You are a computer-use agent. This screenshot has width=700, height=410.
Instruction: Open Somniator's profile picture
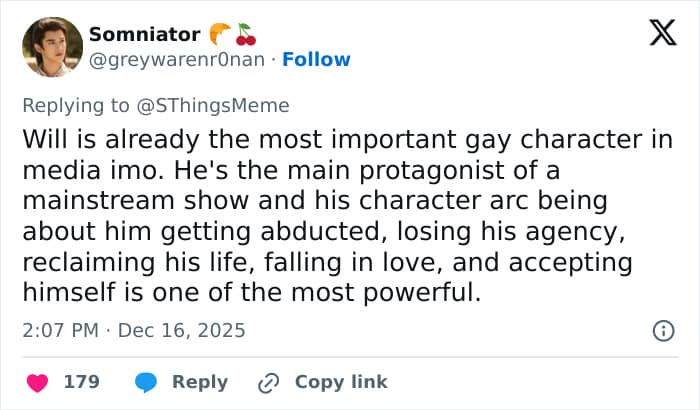coord(51,47)
